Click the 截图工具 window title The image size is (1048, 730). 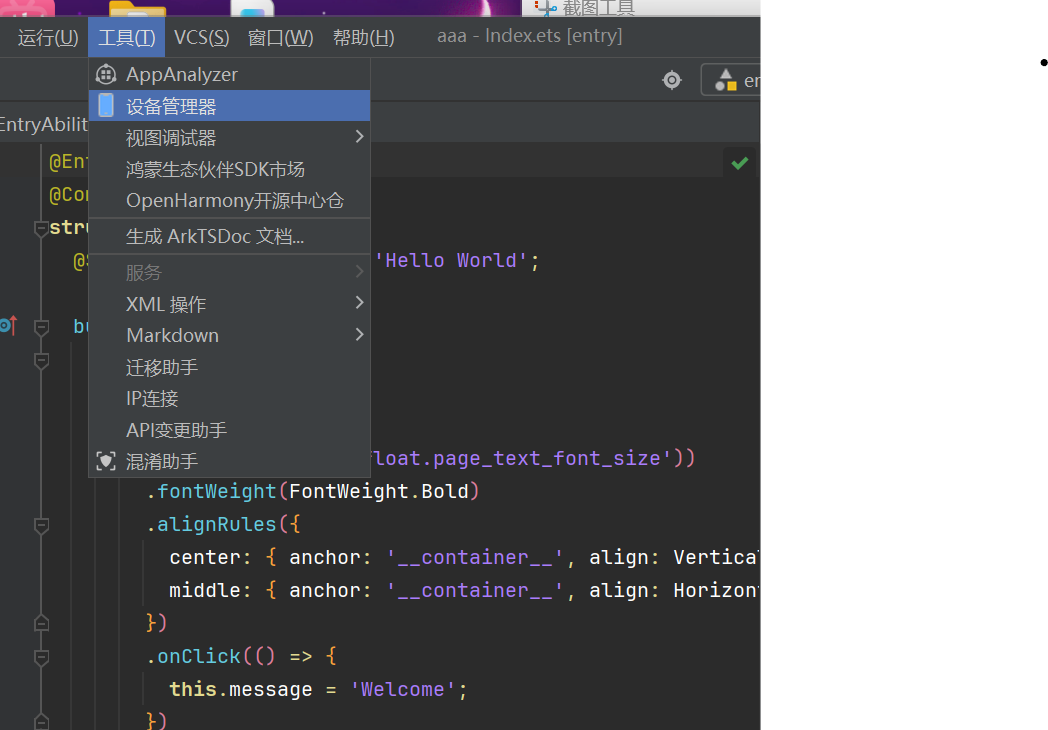point(598,7)
